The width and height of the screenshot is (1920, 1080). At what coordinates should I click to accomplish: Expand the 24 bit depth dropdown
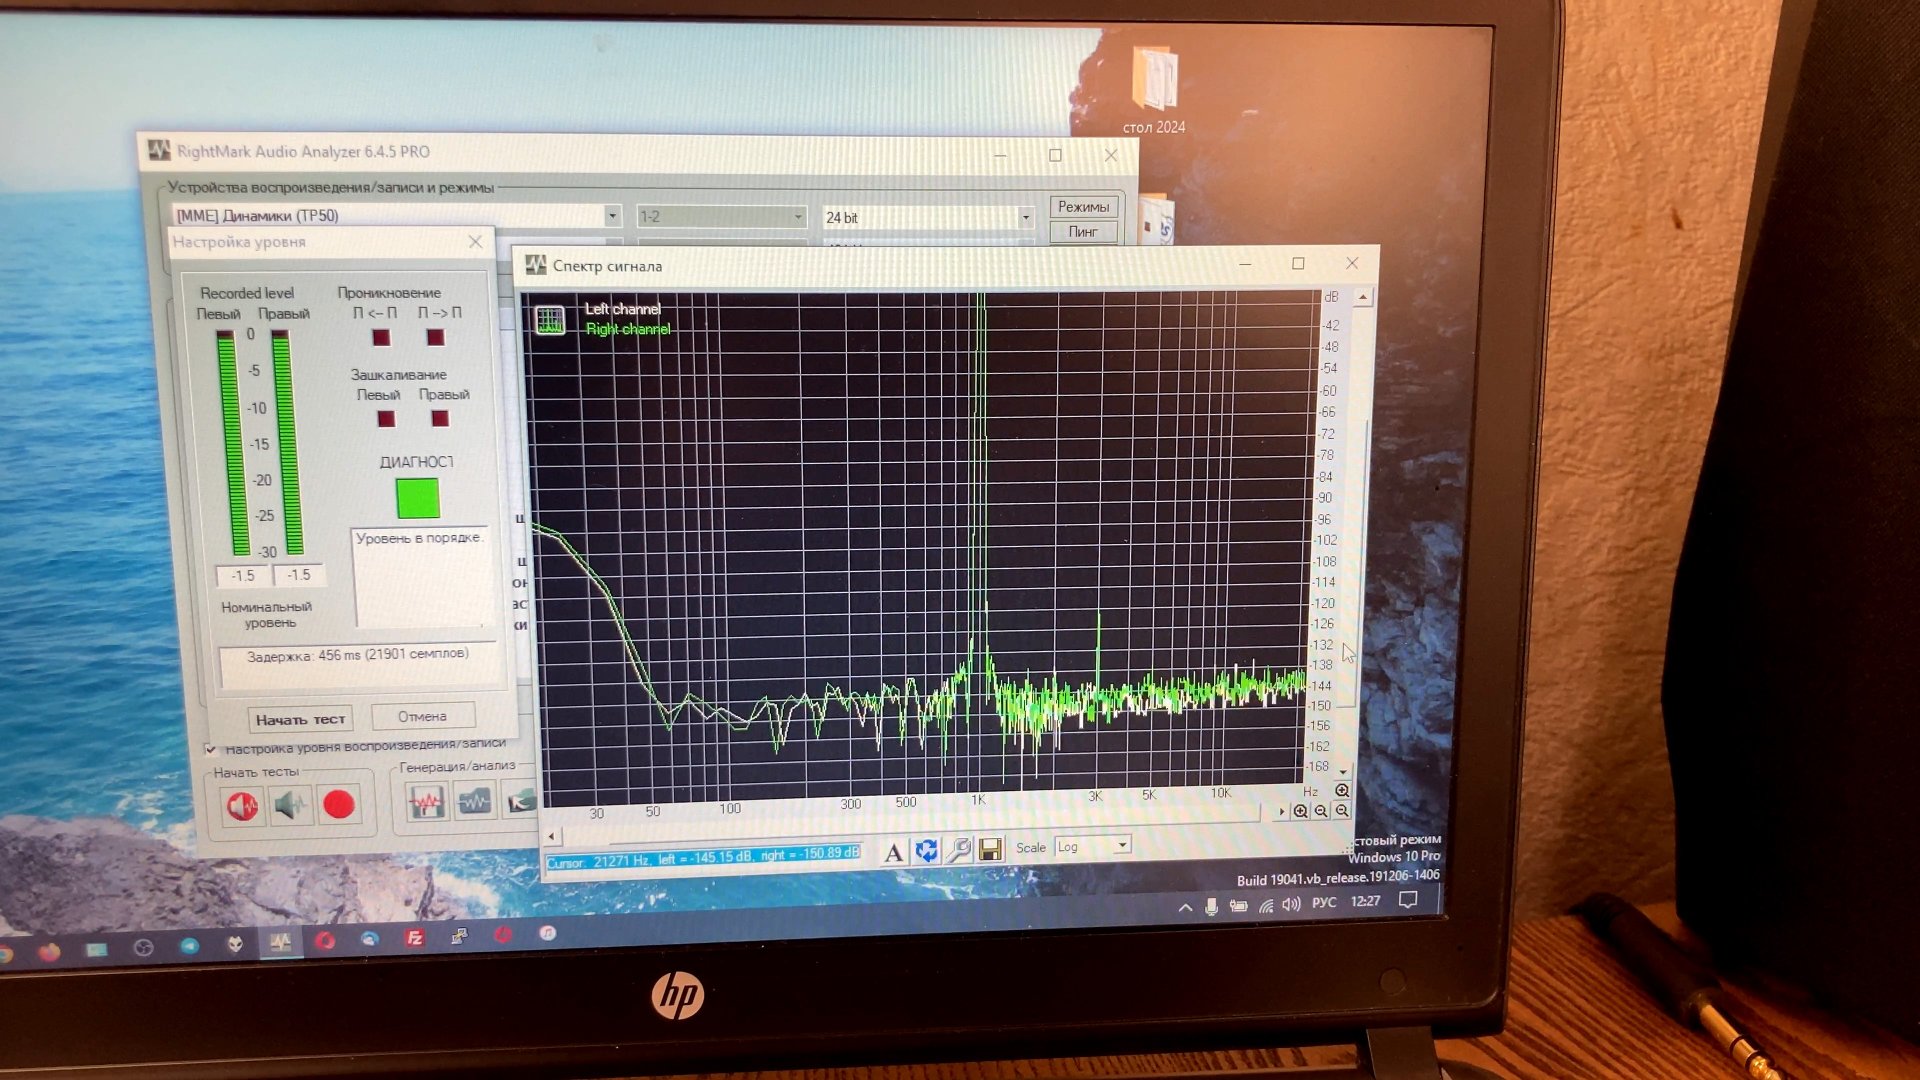coord(1025,218)
